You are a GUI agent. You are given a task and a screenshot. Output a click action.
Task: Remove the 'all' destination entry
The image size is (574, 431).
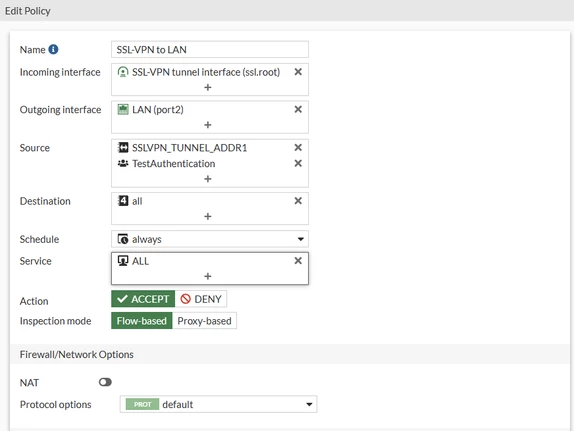(x=298, y=201)
